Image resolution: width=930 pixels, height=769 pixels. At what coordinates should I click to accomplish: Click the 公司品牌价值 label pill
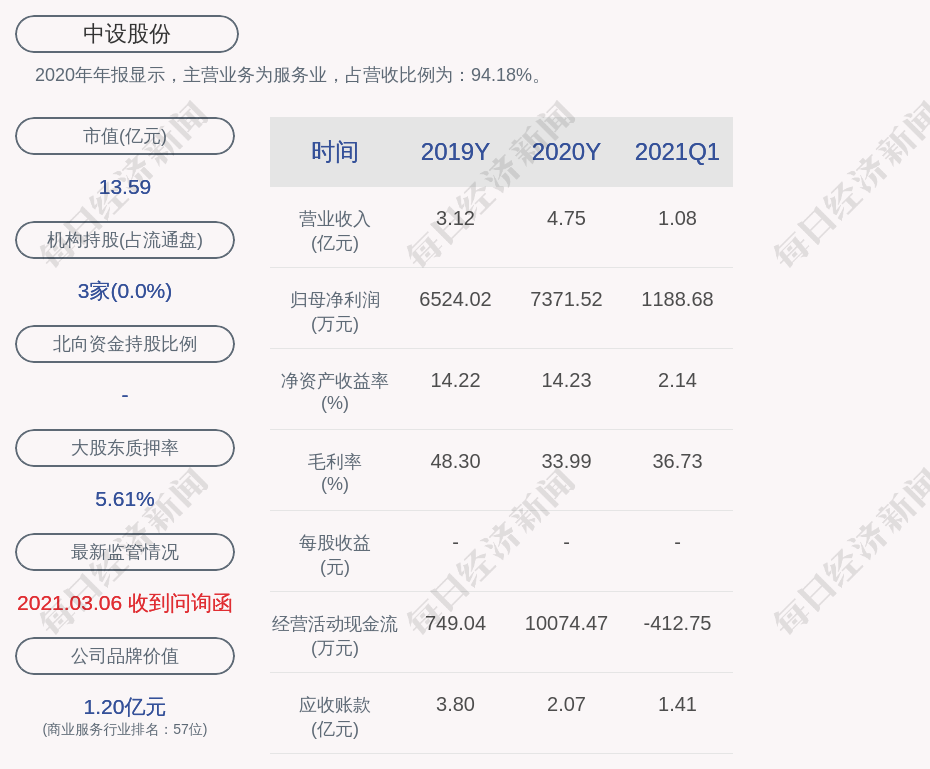click(x=125, y=656)
